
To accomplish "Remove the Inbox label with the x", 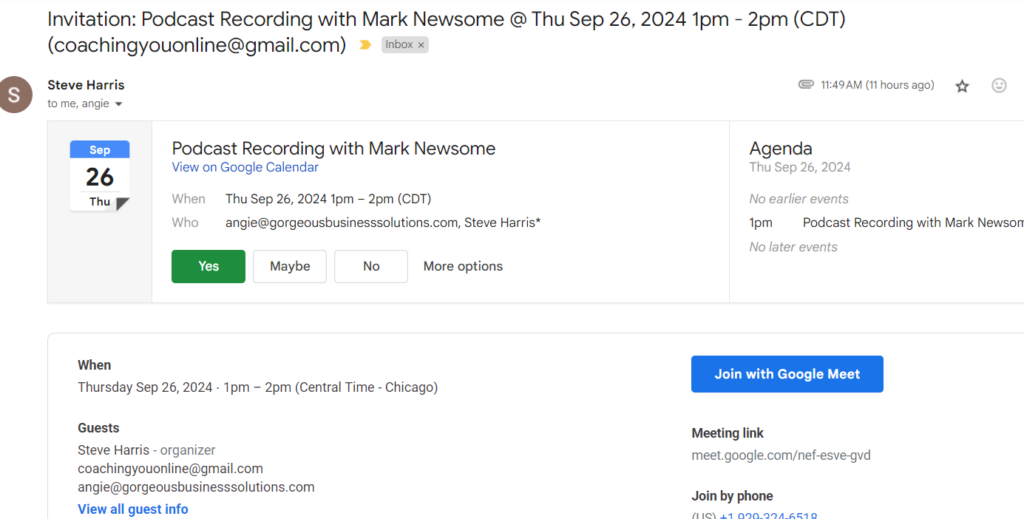I will point(421,45).
